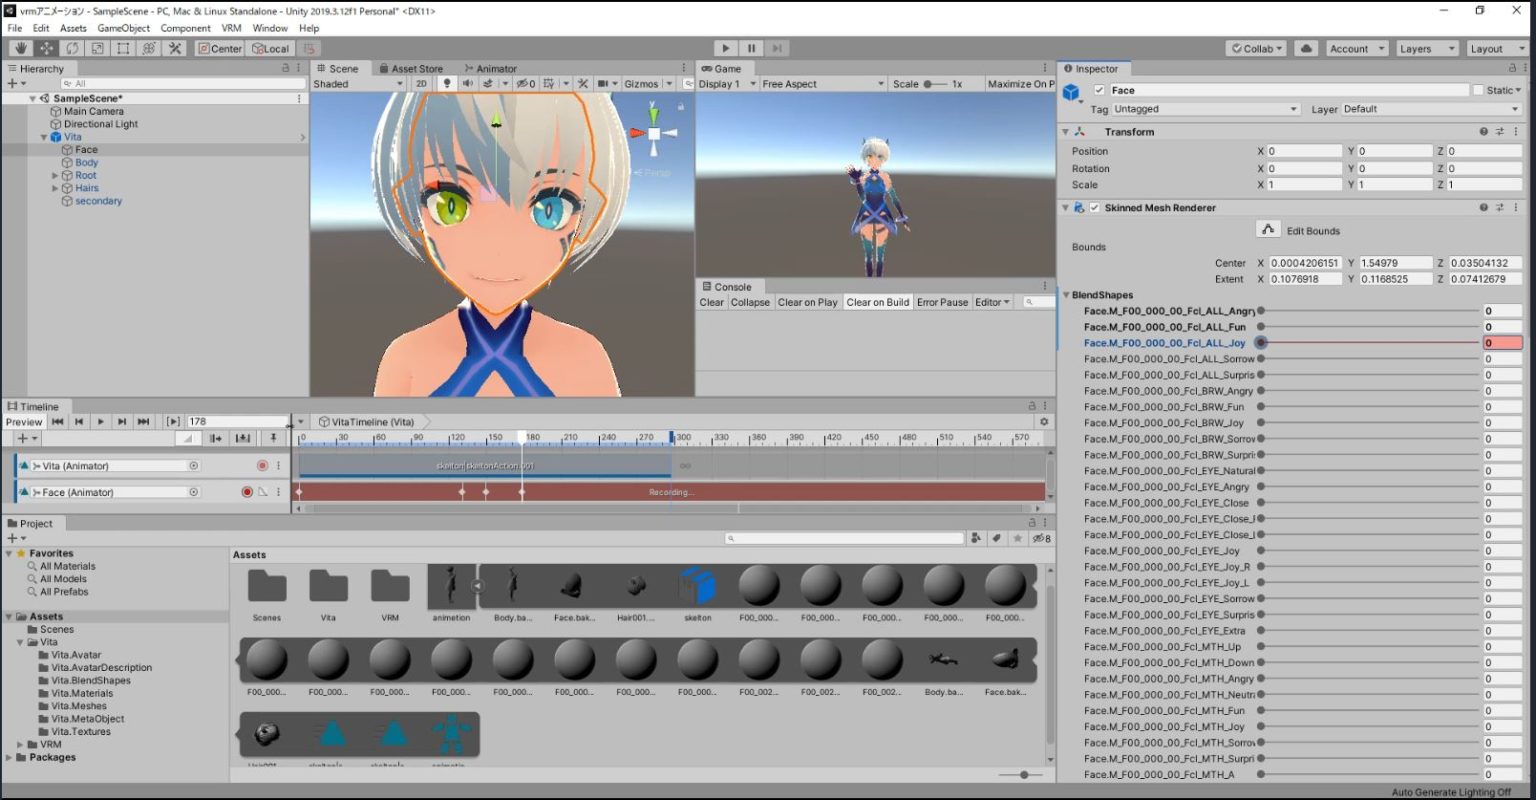This screenshot has height=800, width=1536.
Task: Toggle scene lighting with the lightbulb icon
Action: click(447, 84)
